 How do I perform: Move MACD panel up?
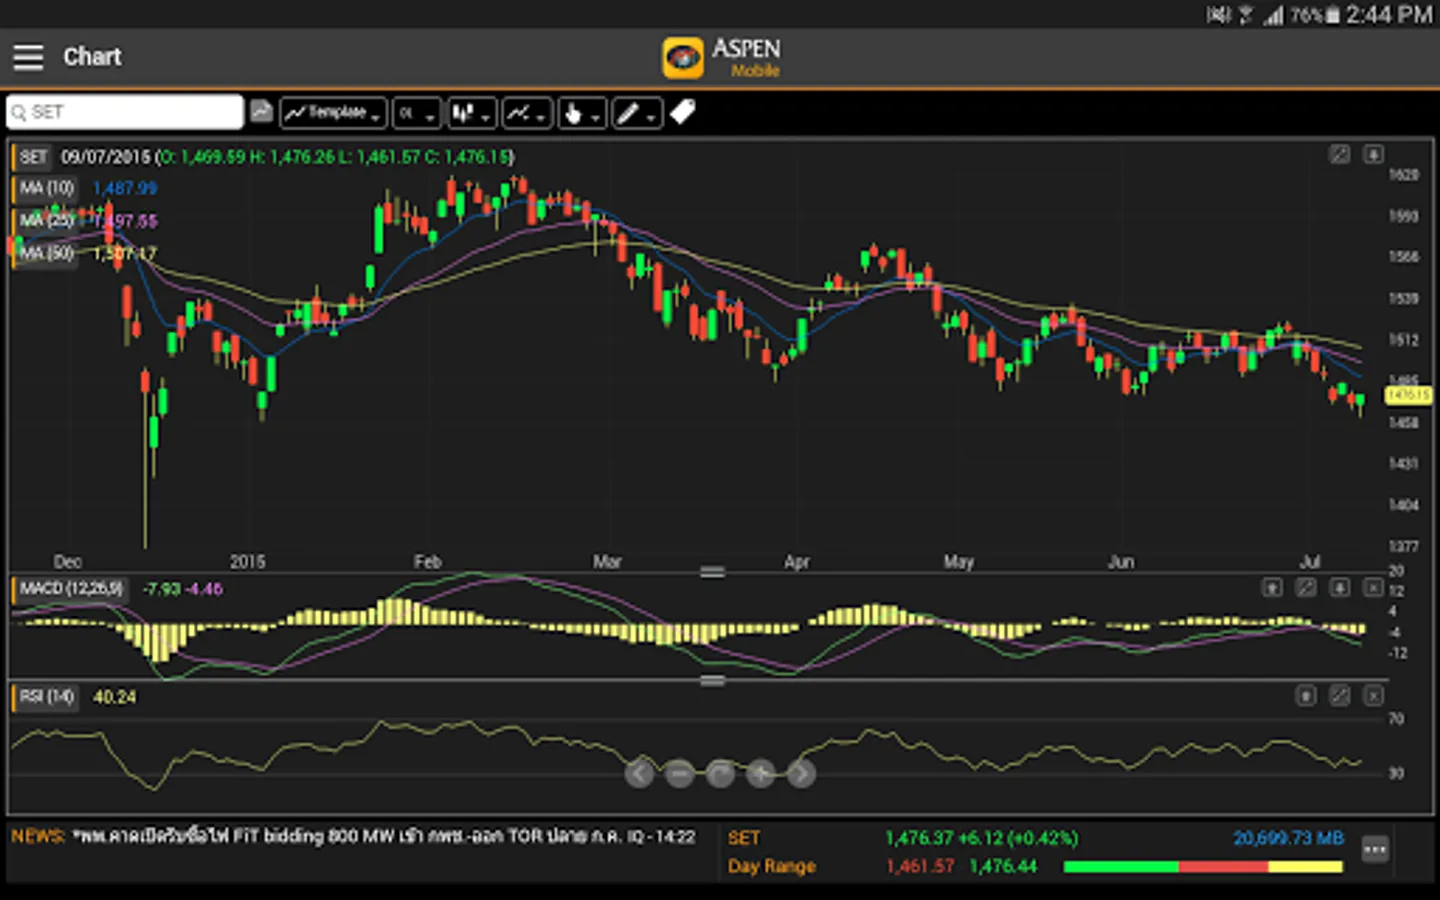[1272, 588]
